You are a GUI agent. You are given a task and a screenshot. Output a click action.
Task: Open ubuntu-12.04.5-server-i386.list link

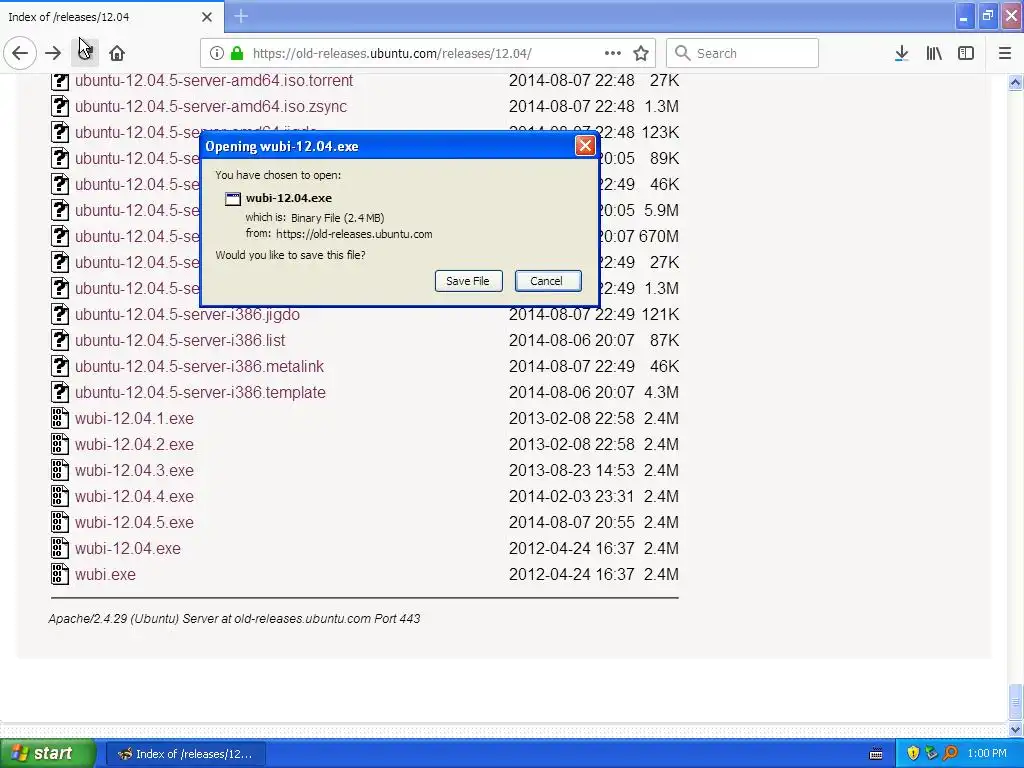point(180,340)
